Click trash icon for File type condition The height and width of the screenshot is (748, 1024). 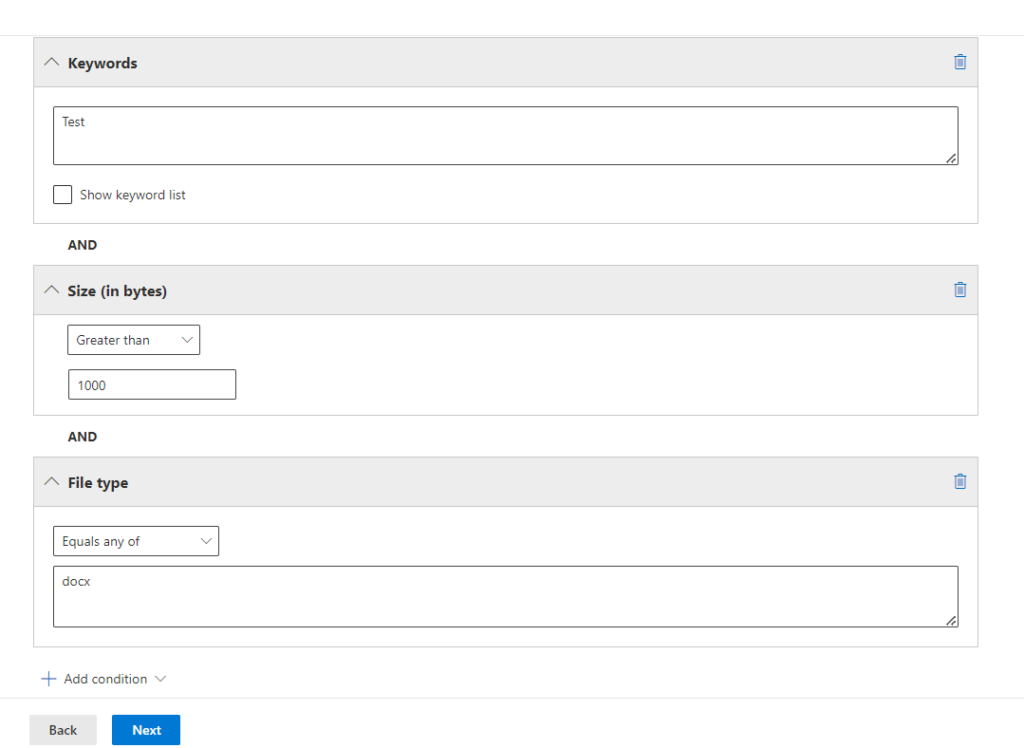pos(960,482)
